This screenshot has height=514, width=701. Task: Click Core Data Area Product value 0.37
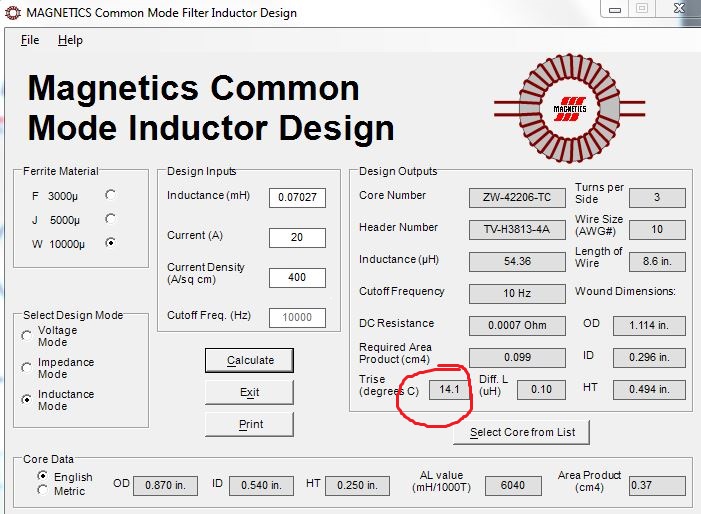coord(657,486)
